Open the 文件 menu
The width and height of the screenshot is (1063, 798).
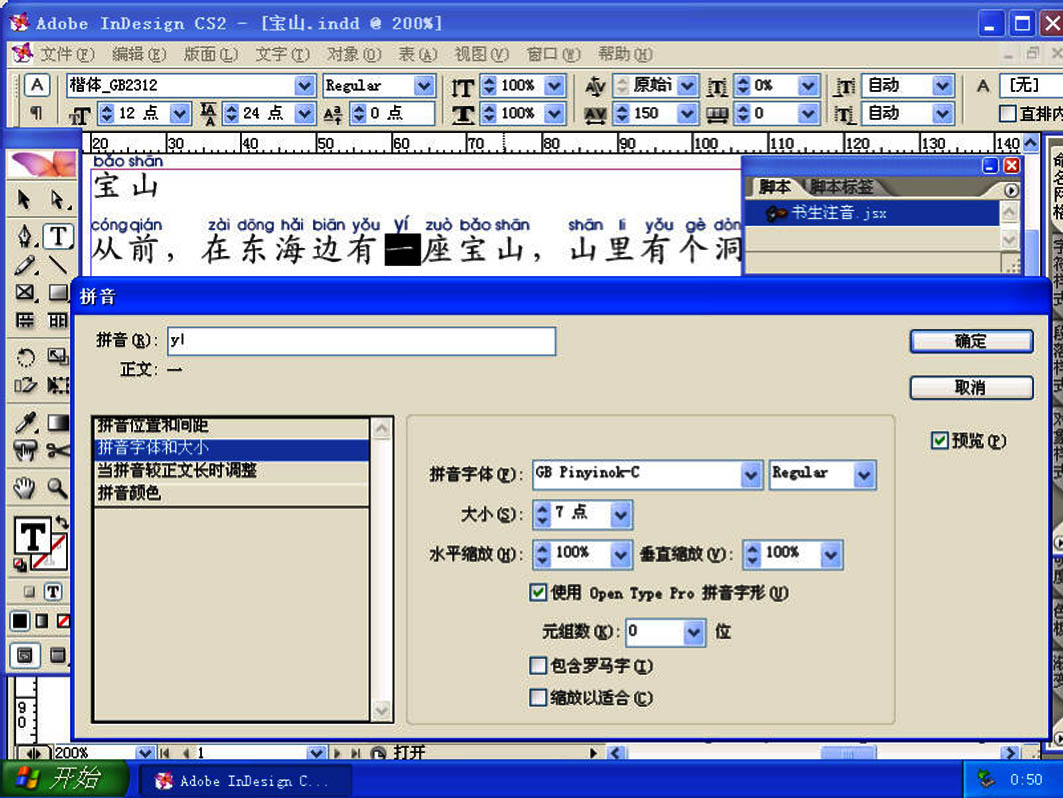(66, 54)
